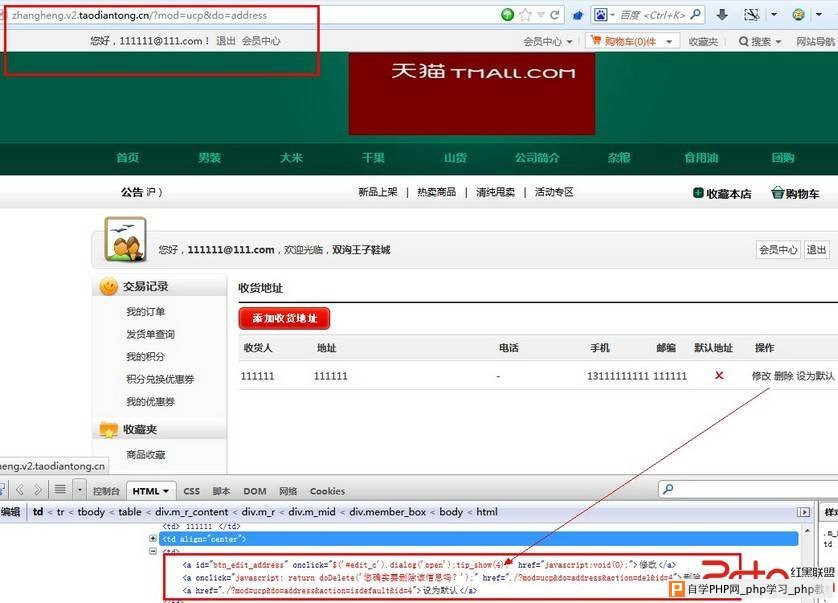Click the browser address URL field
This screenshot has width=838, height=603.
251,15
